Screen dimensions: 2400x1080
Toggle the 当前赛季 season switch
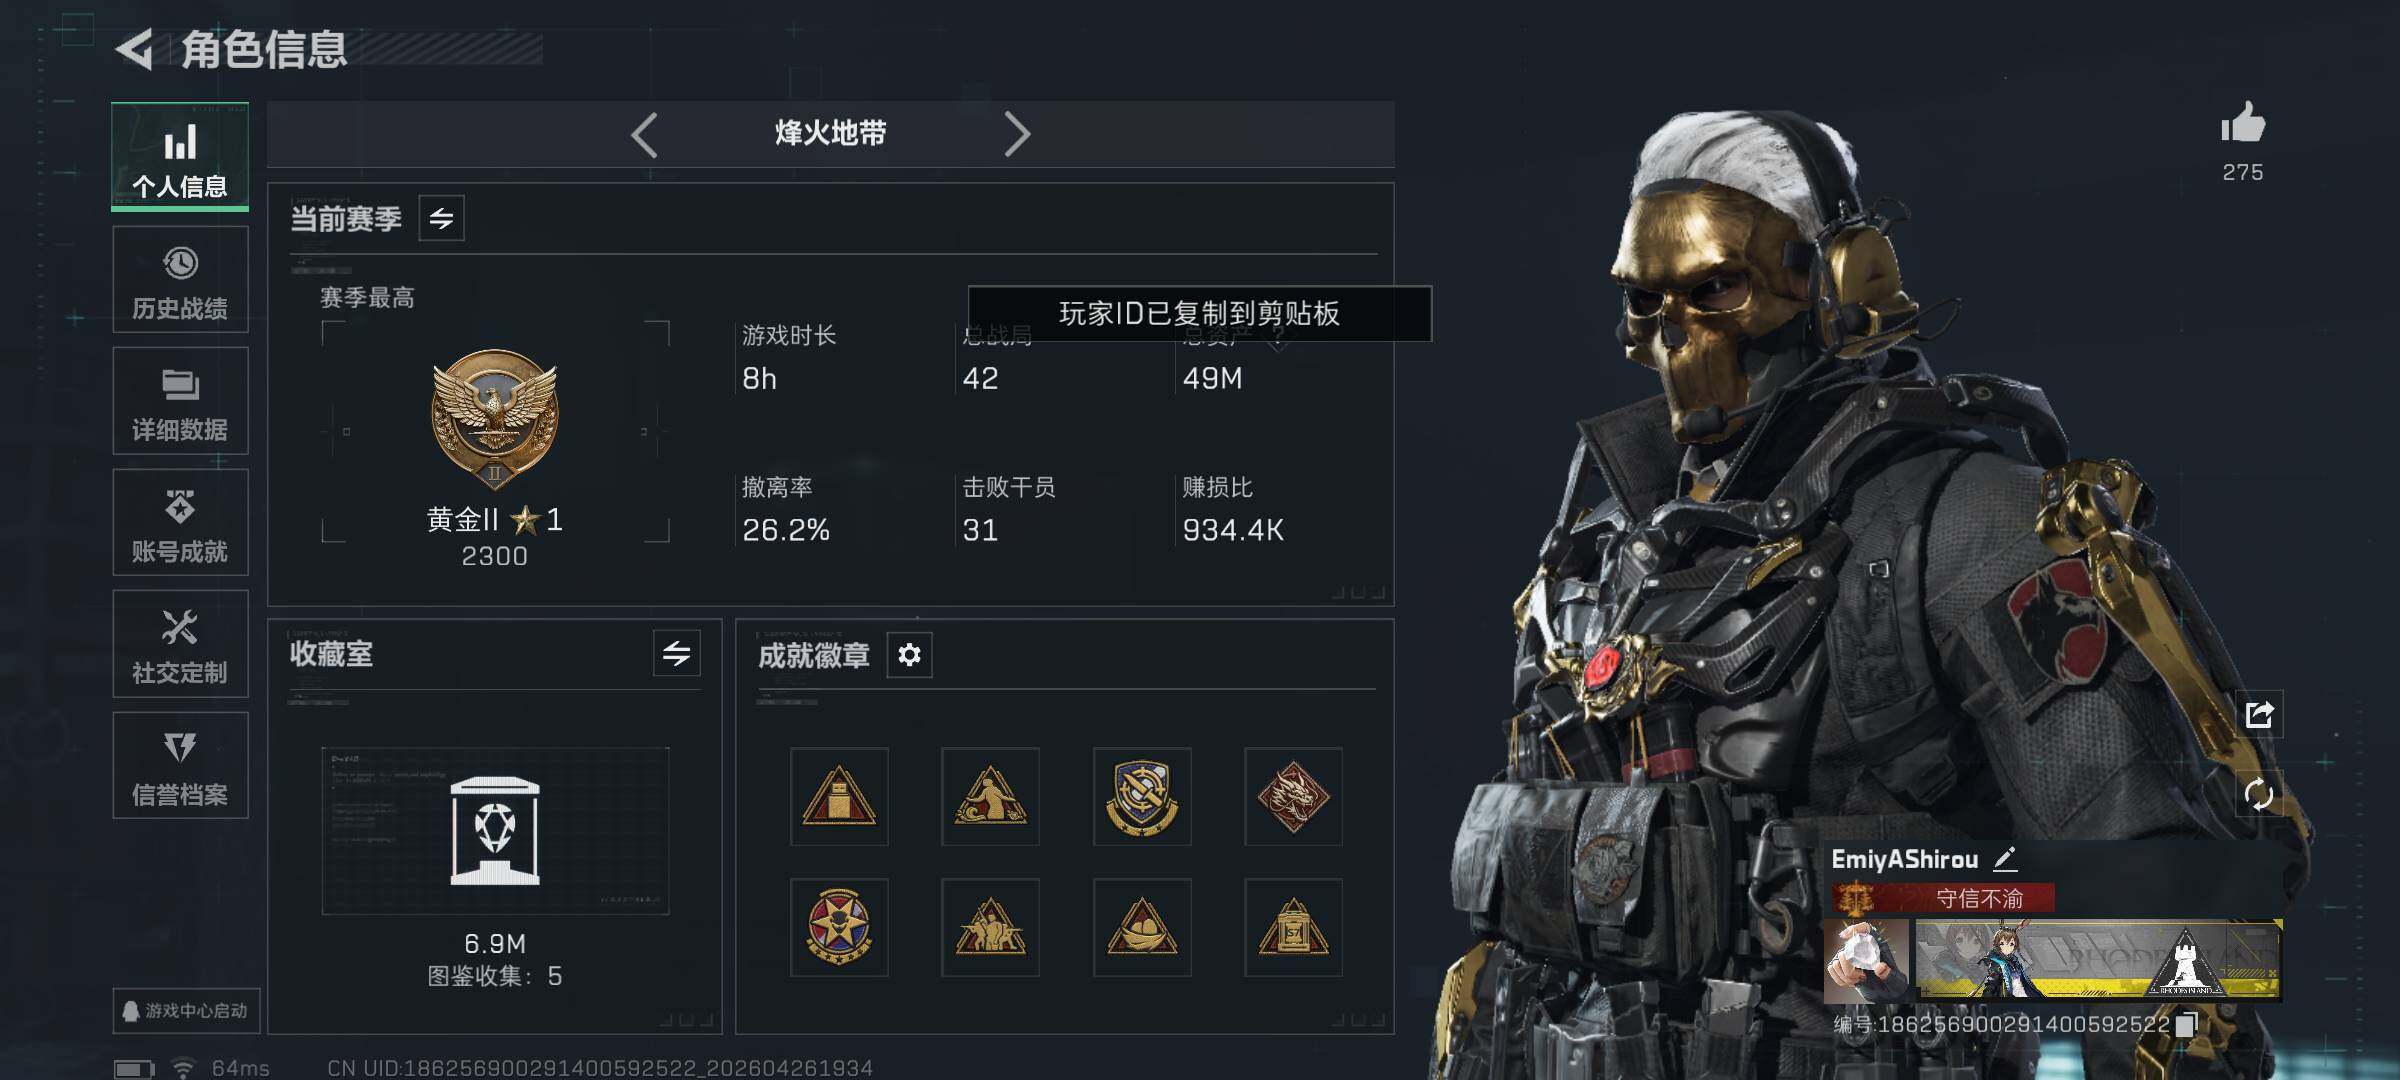(441, 218)
